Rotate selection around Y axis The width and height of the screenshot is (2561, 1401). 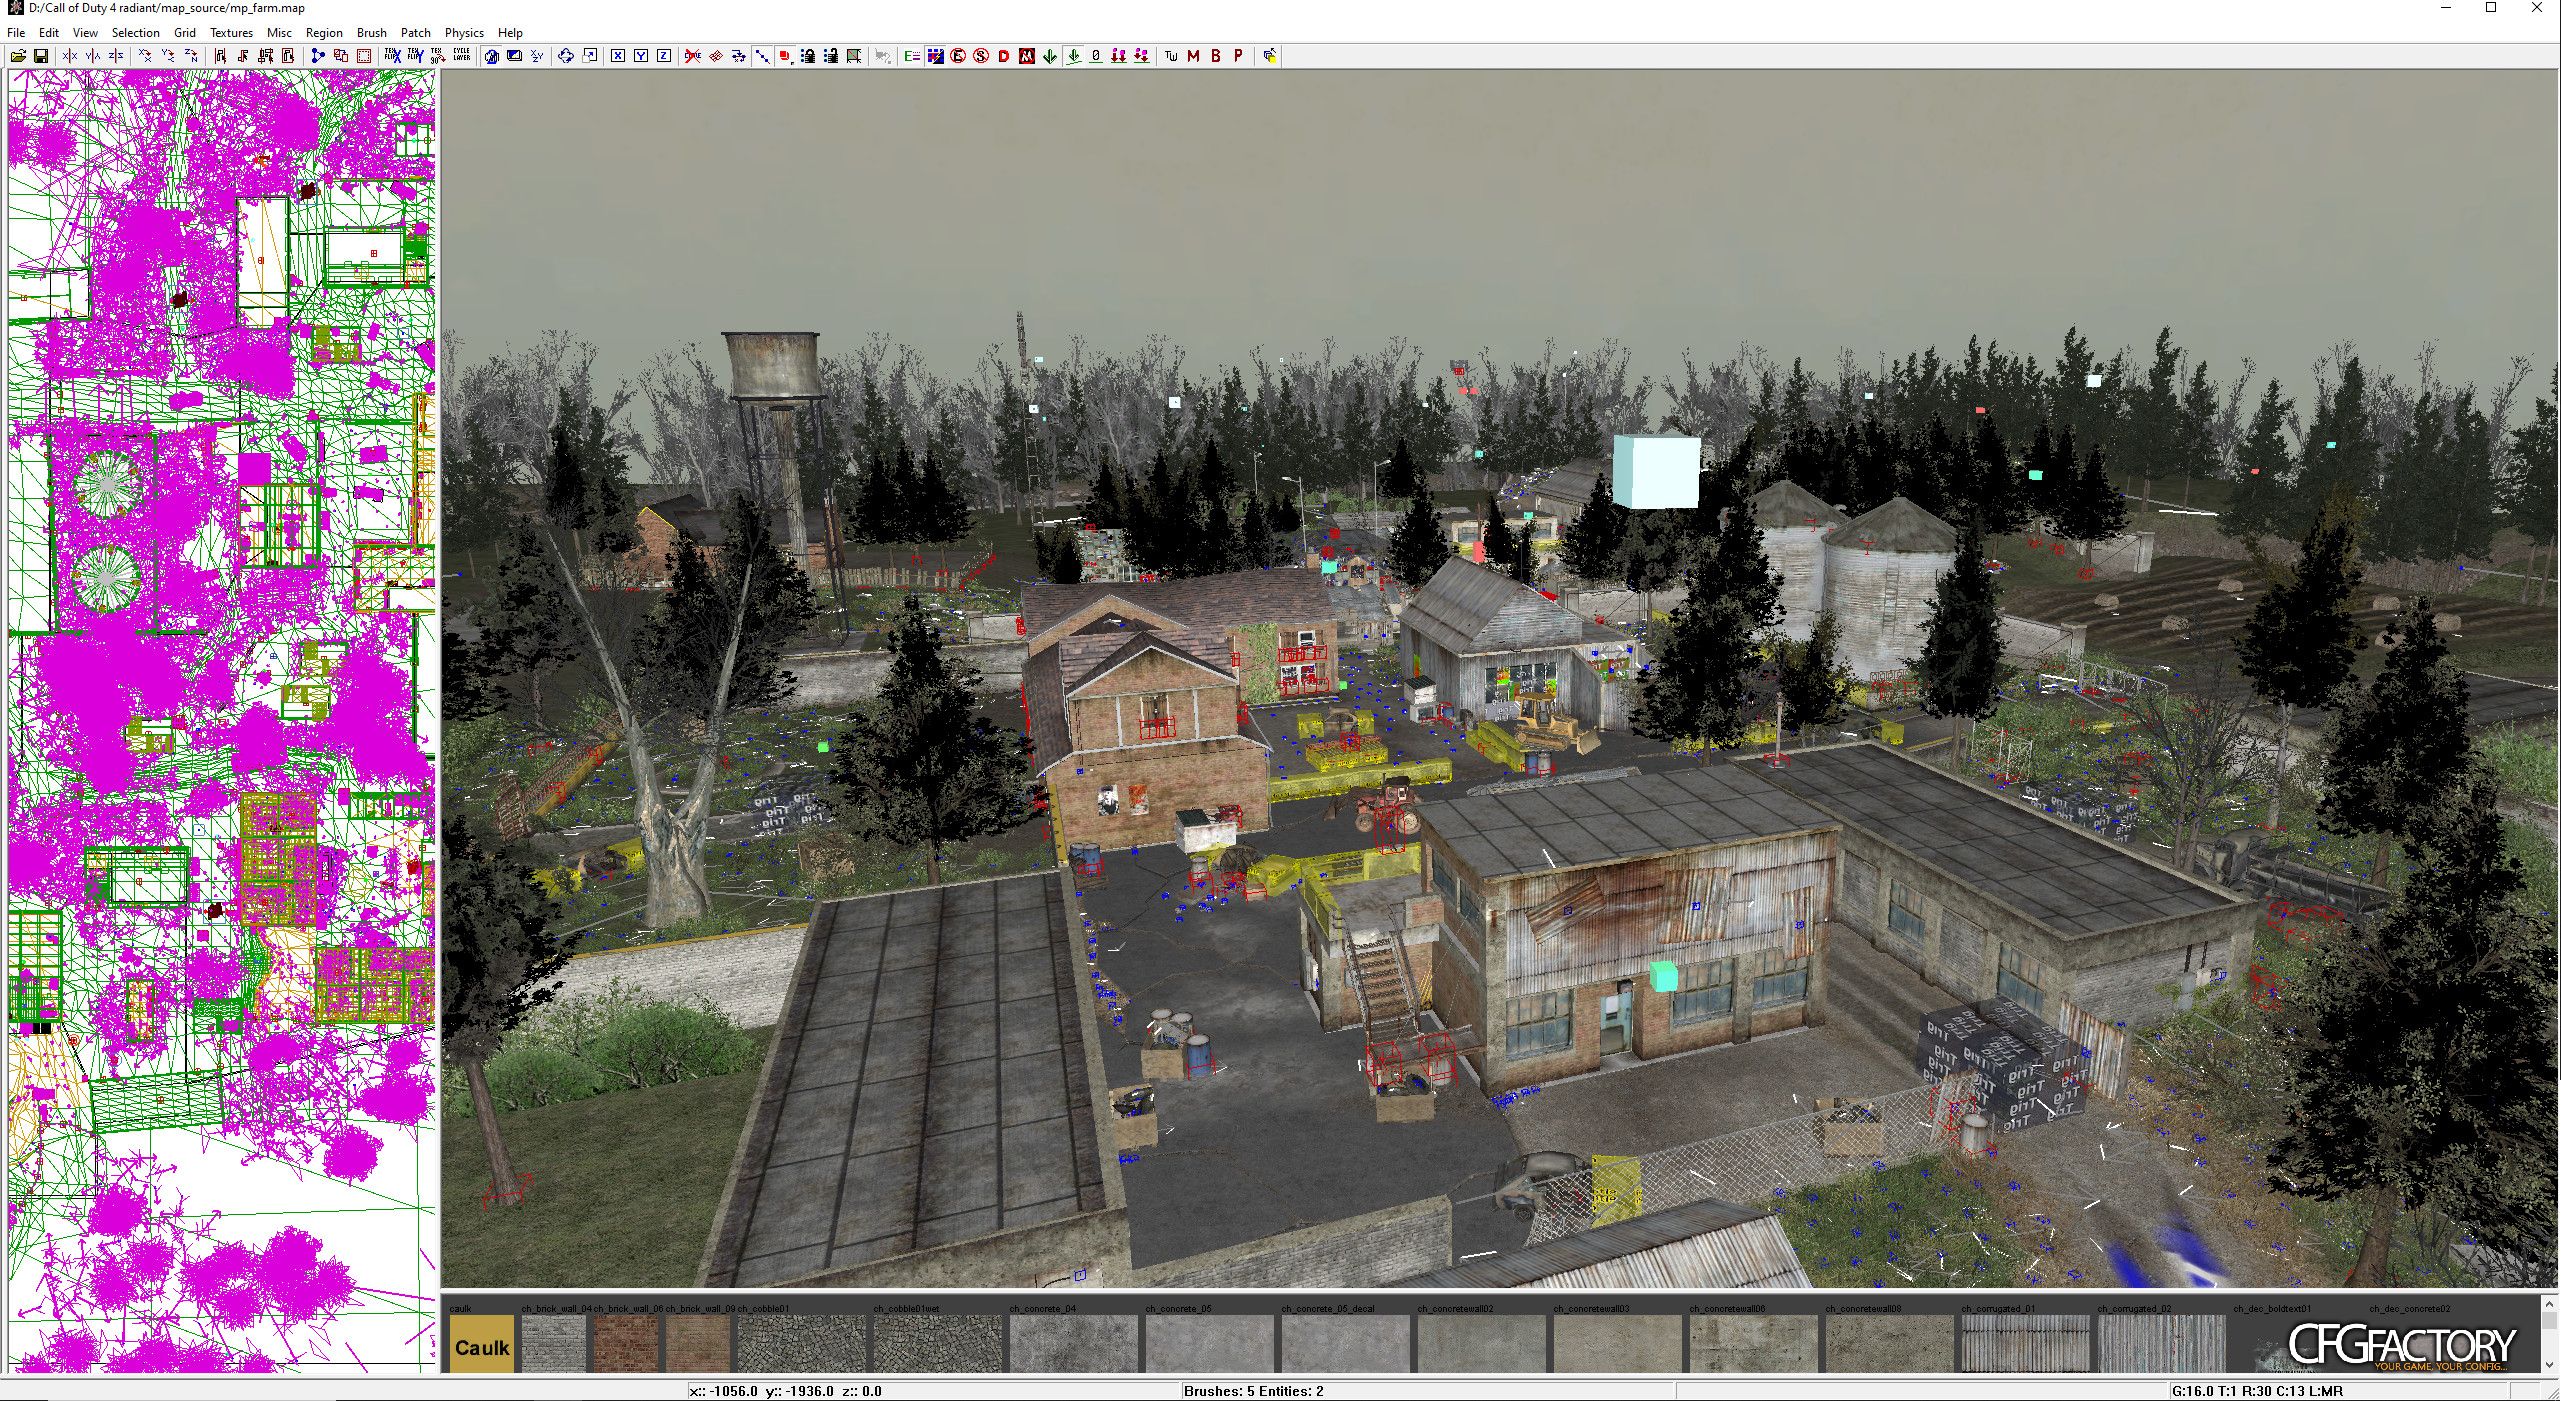[168, 56]
